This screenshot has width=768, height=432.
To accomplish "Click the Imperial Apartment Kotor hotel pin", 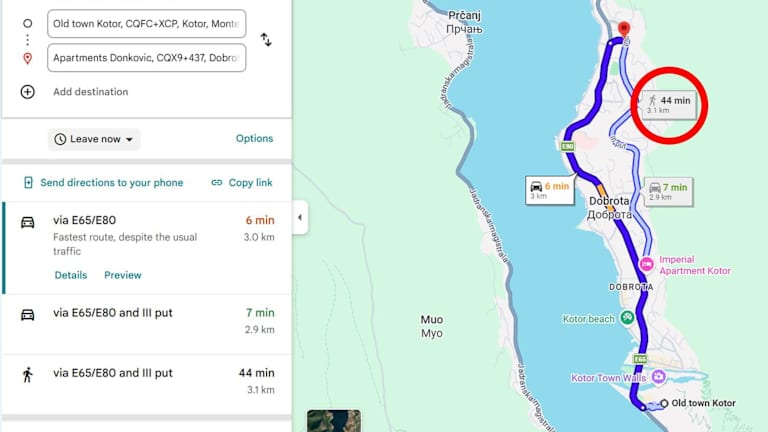I will (646, 265).
